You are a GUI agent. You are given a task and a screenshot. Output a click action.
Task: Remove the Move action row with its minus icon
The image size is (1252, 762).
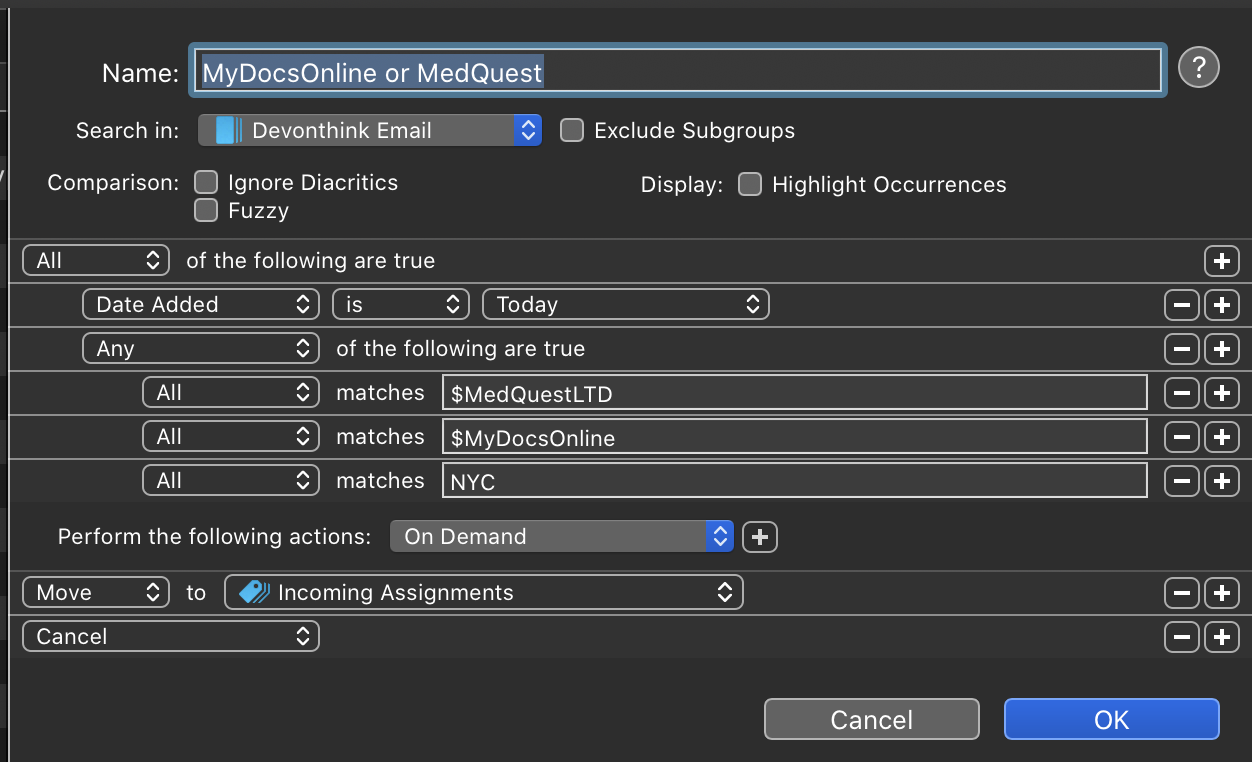(1181, 592)
